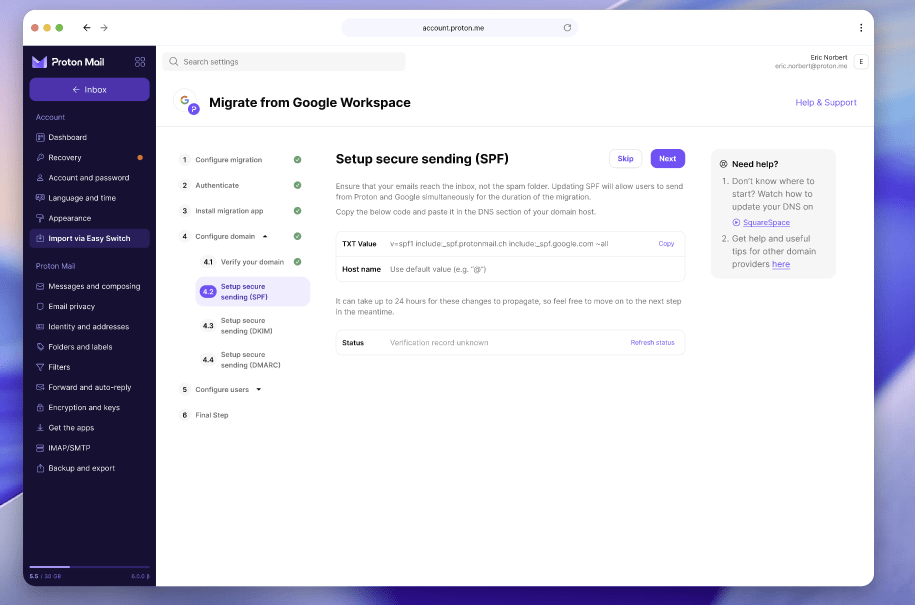Click the Recovery key icon
The width and height of the screenshot is (915, 605).
40,158
